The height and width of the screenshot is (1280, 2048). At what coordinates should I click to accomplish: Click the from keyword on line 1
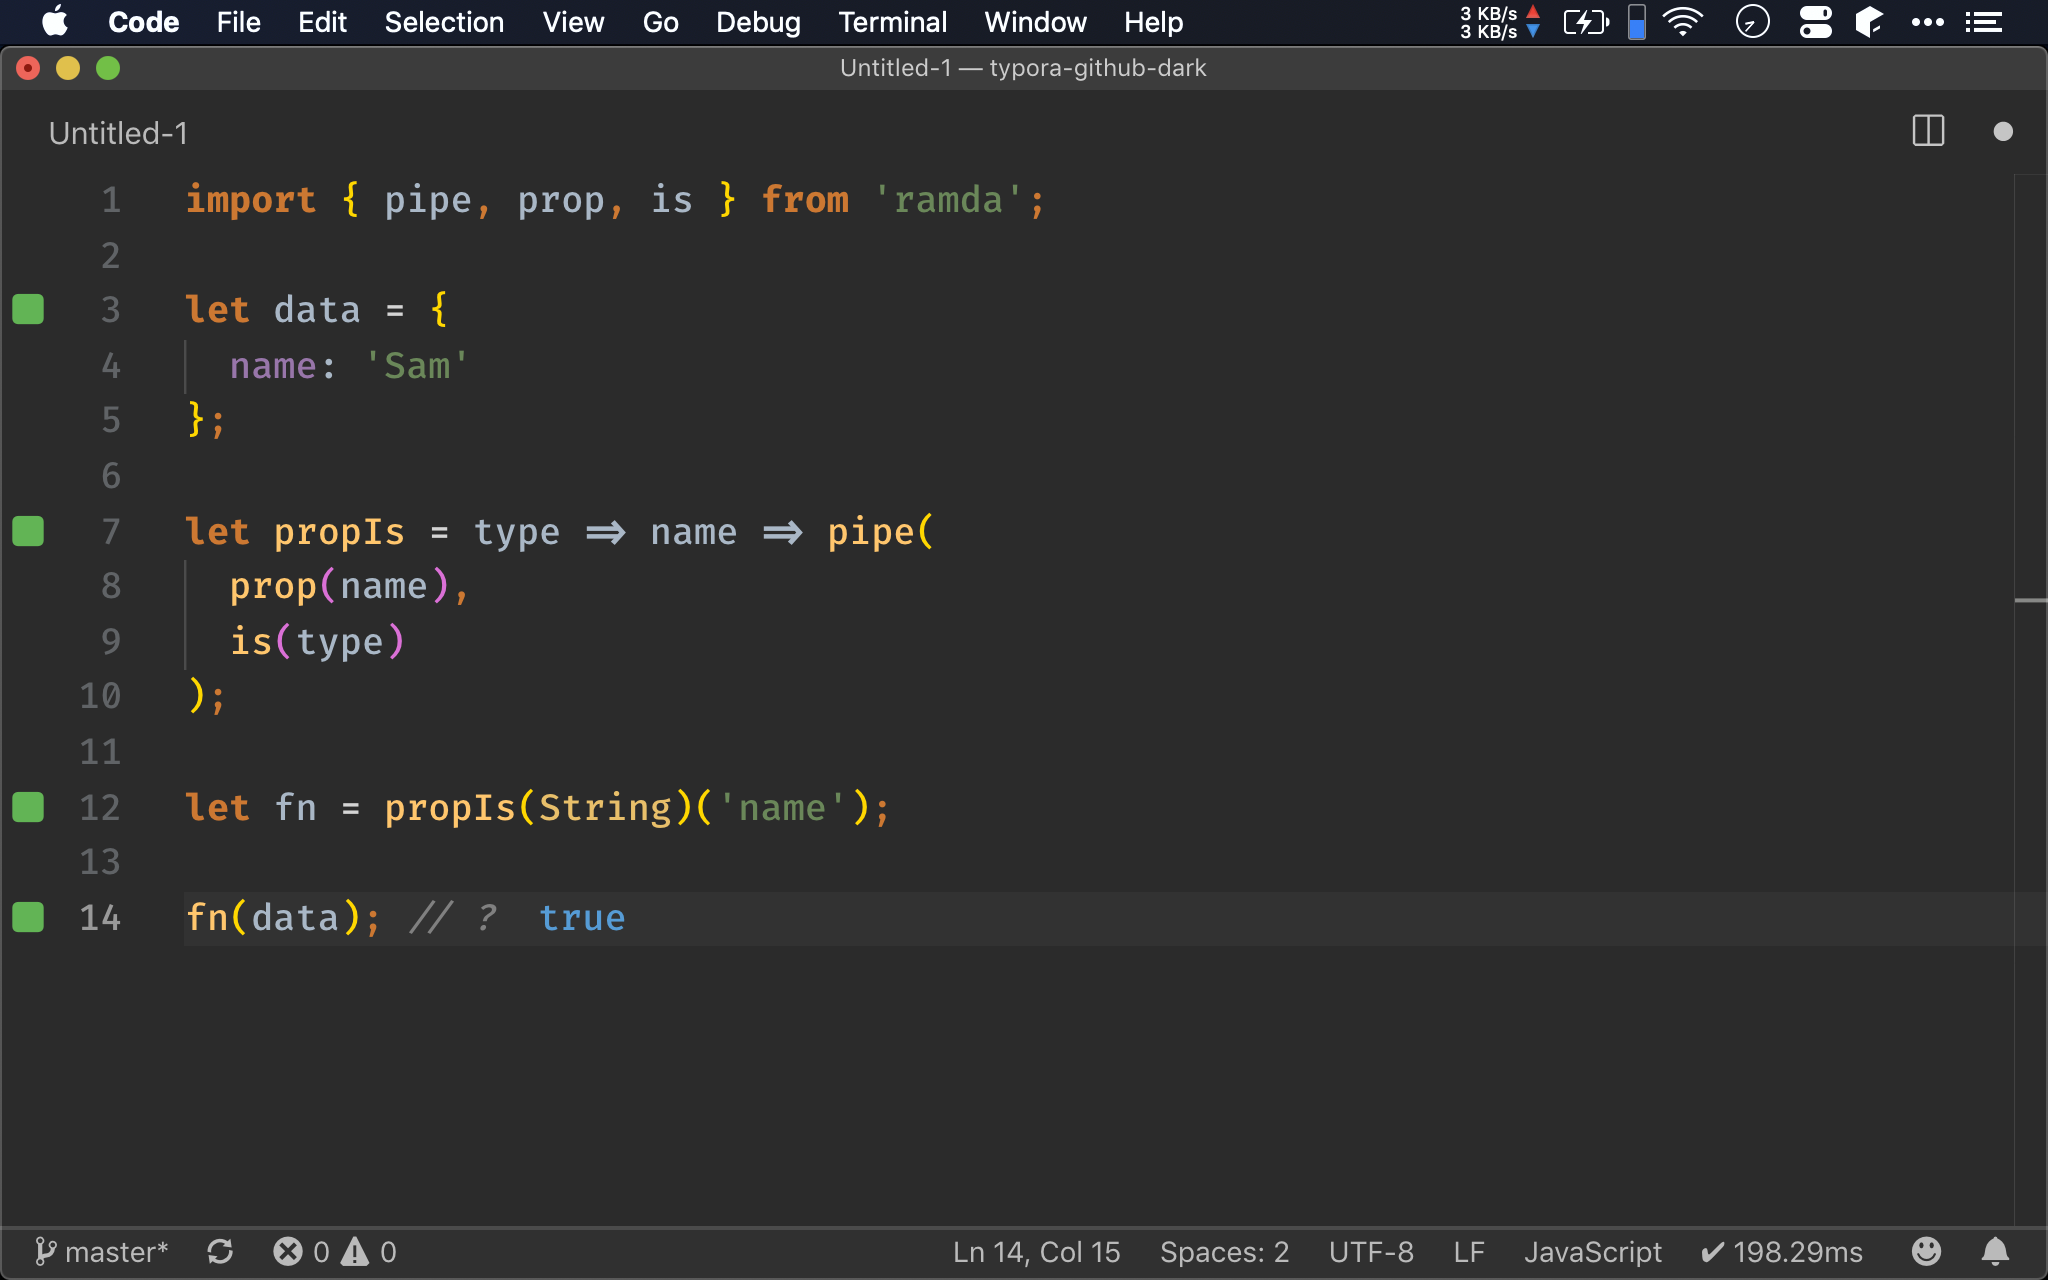point(805,200)
